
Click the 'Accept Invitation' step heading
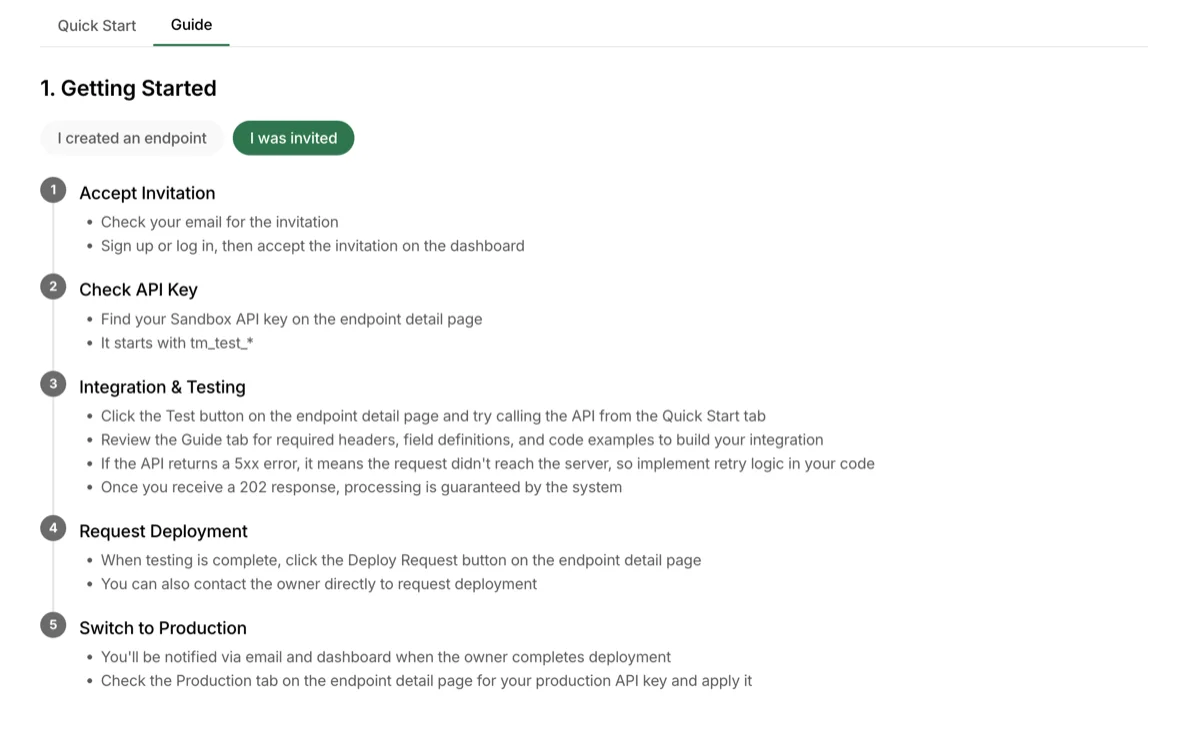(147, 193)
